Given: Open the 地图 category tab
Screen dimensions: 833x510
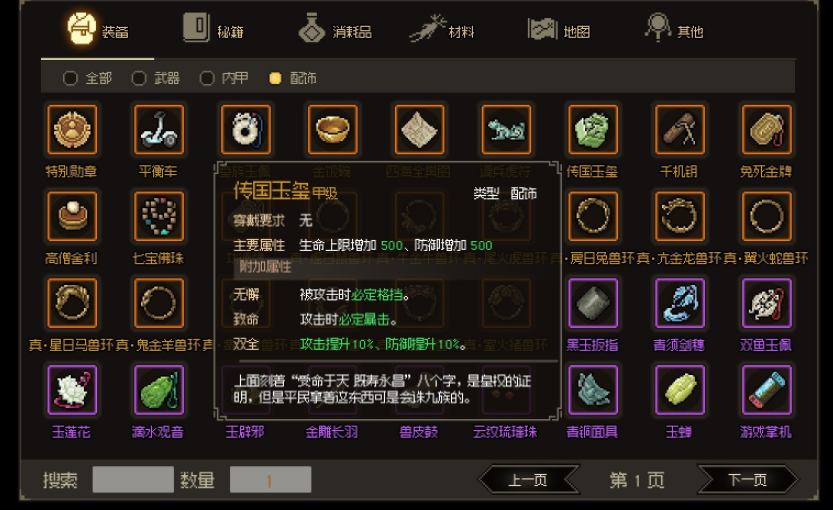Looking at the screenshot, I should pos(559,29).
